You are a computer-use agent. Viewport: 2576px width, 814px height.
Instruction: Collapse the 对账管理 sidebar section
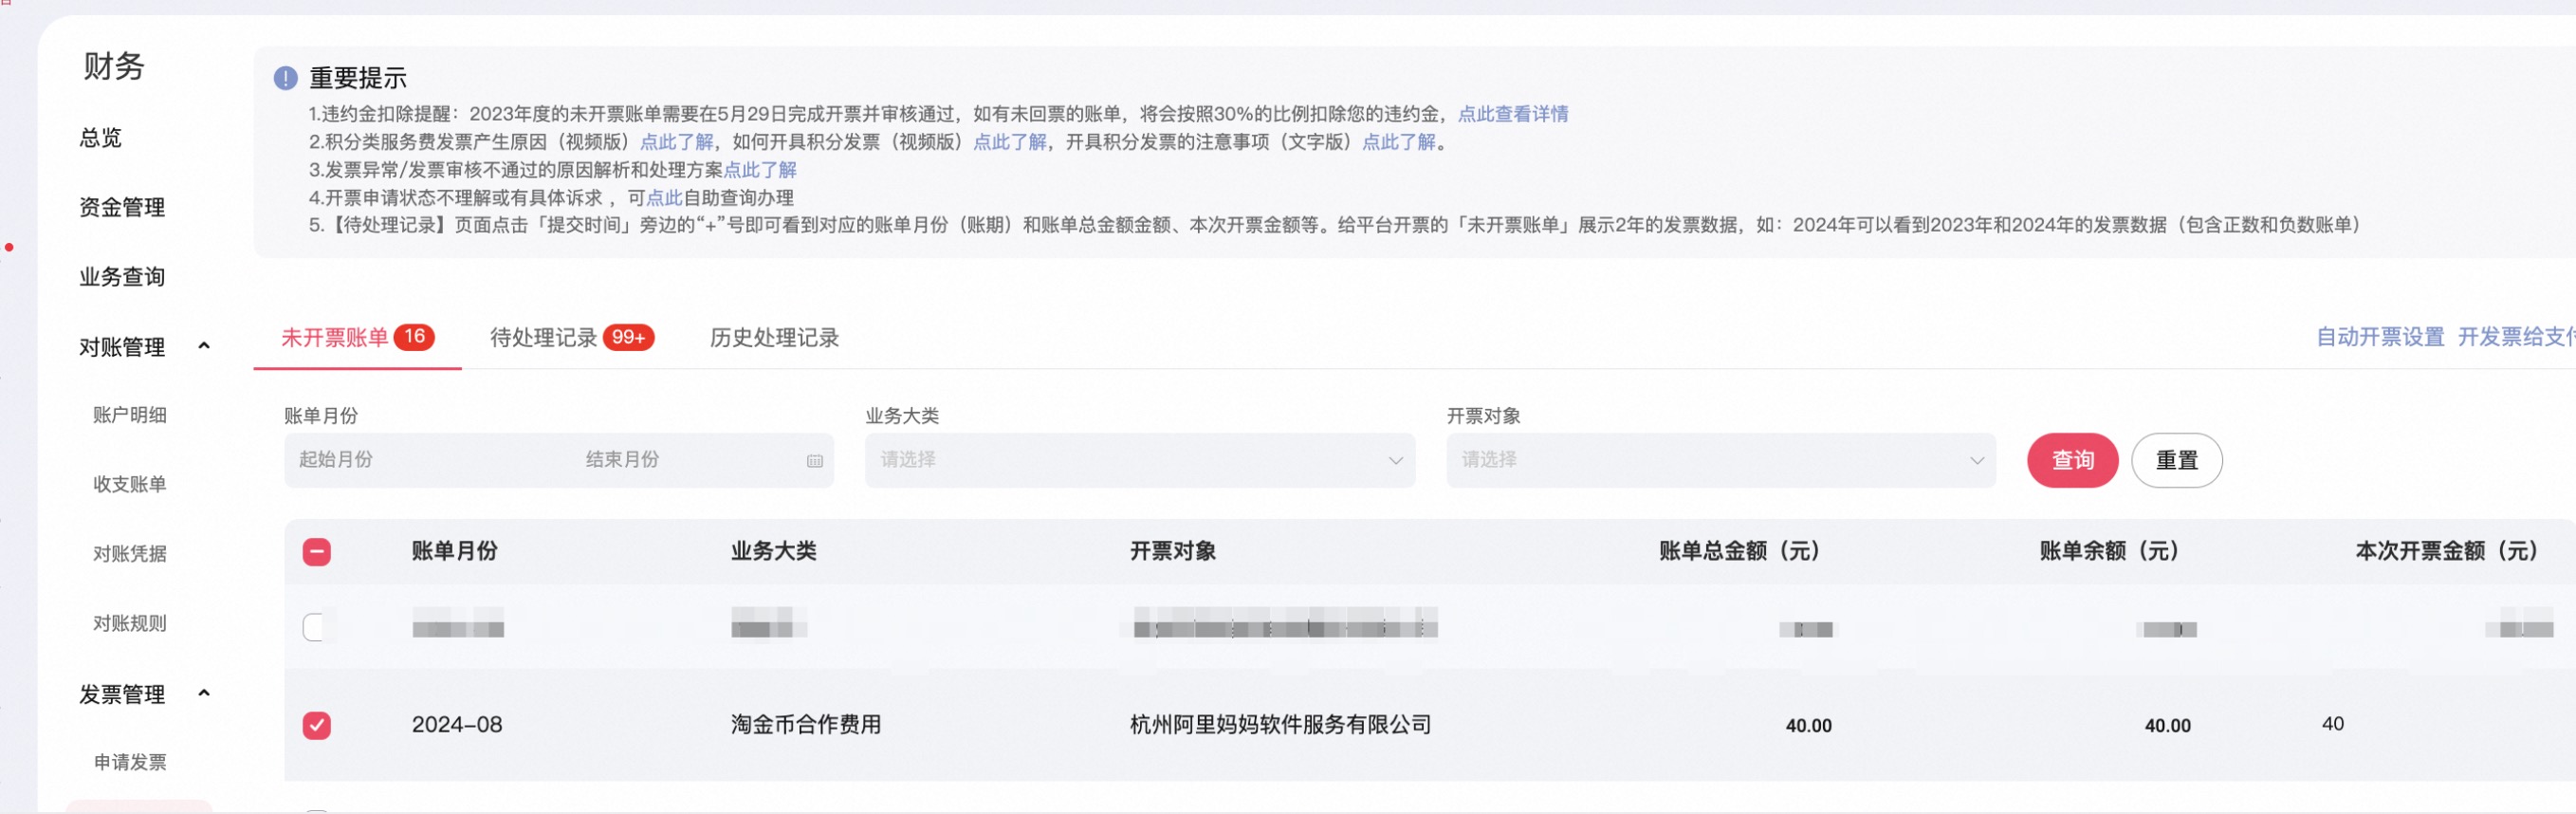(204, 346)
